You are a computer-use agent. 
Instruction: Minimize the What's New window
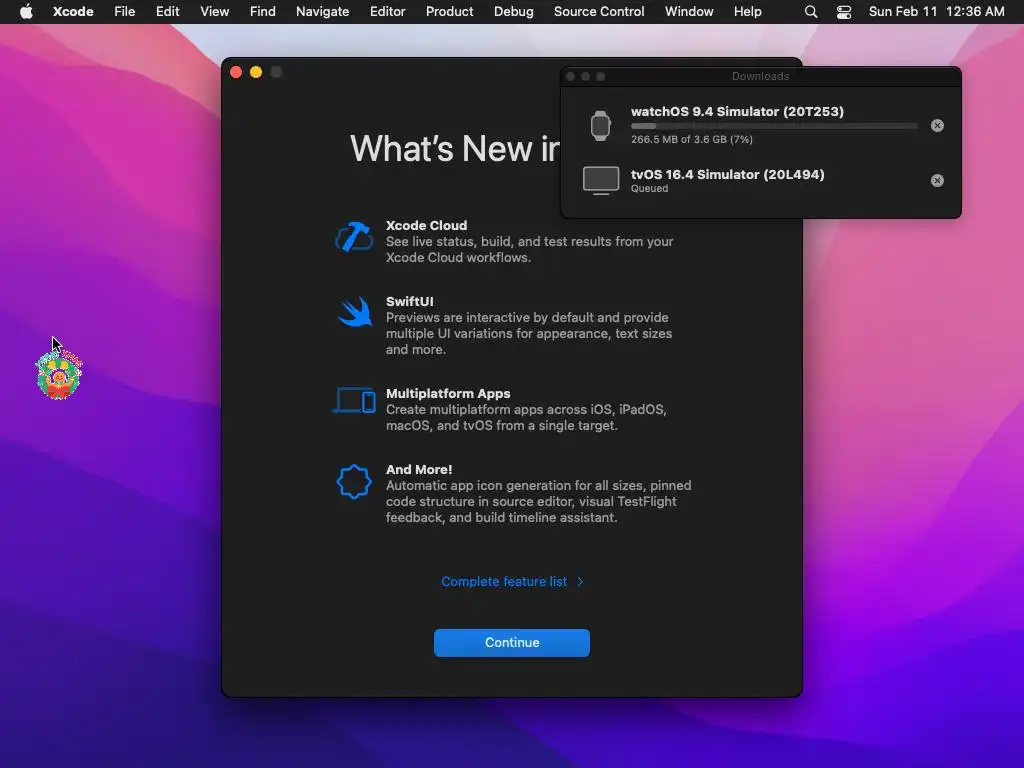coord(256,72)
